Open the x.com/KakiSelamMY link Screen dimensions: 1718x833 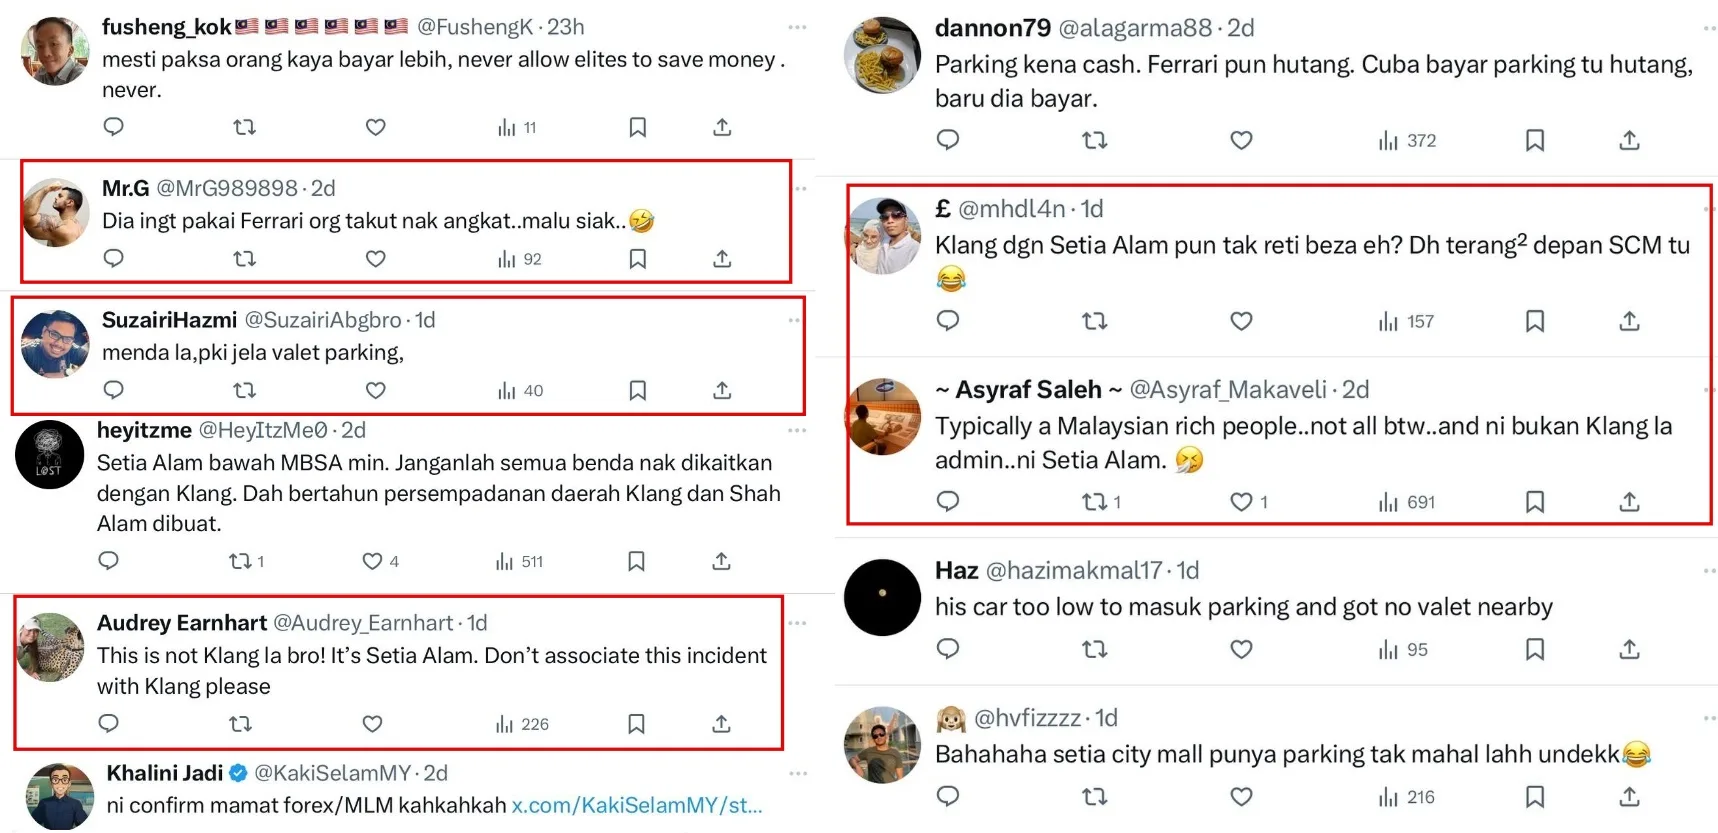(x=637, y=805)
